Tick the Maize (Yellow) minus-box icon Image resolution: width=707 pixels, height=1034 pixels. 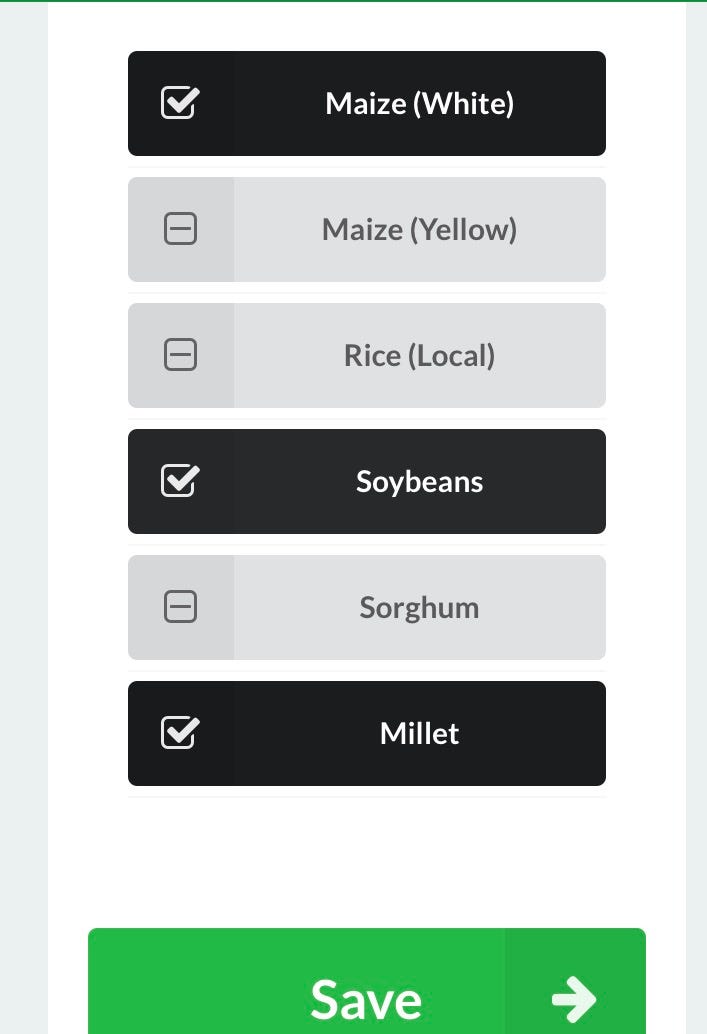180,229
